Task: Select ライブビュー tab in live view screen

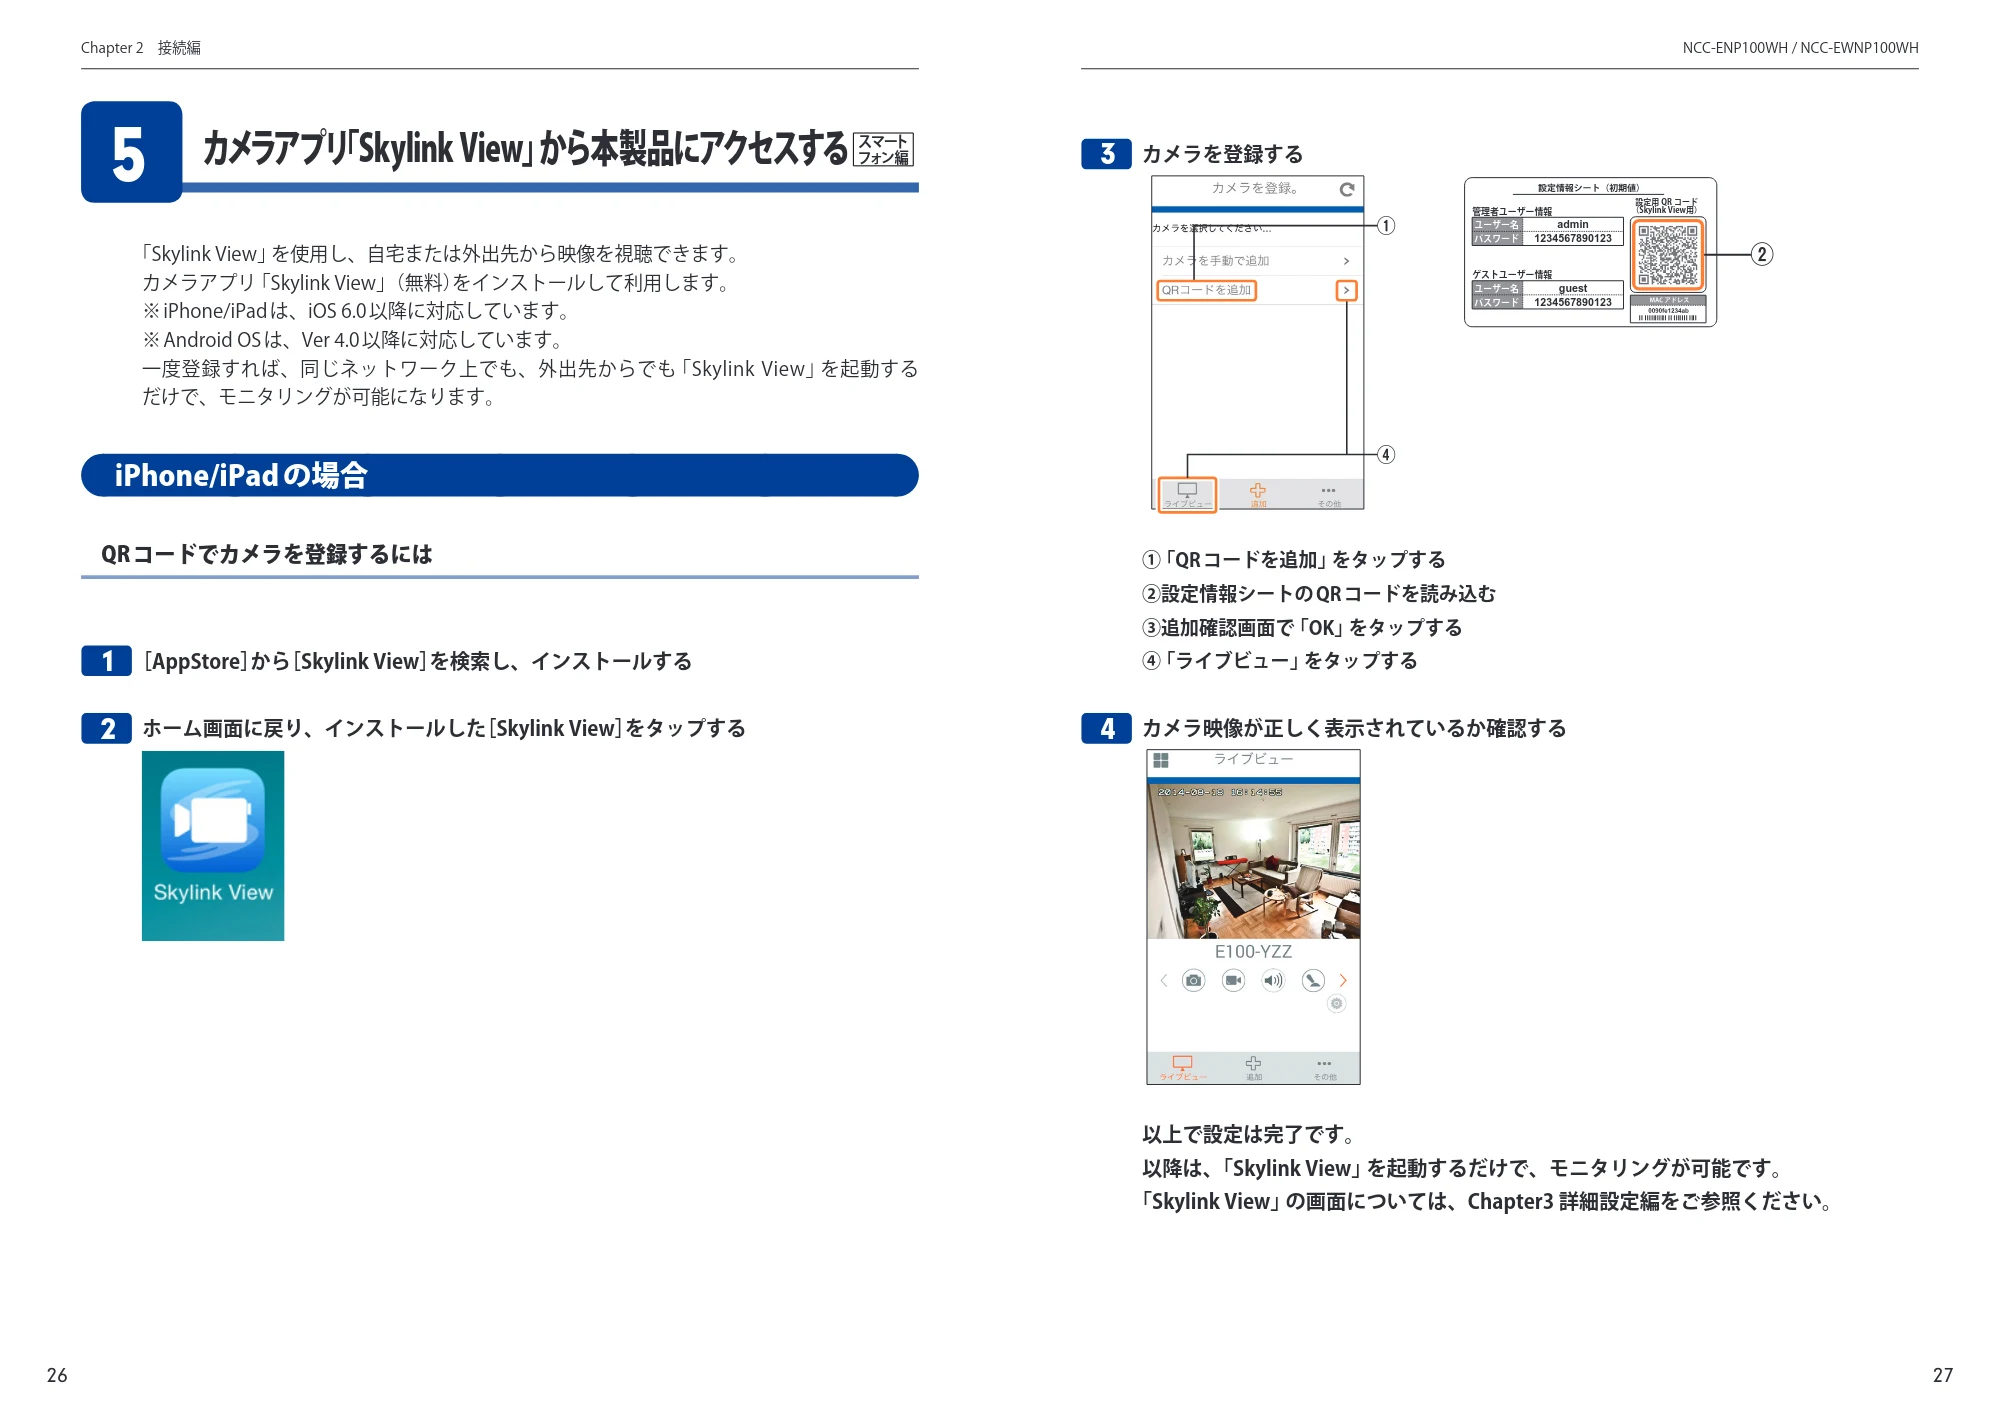Action: pos(1183,1067)
